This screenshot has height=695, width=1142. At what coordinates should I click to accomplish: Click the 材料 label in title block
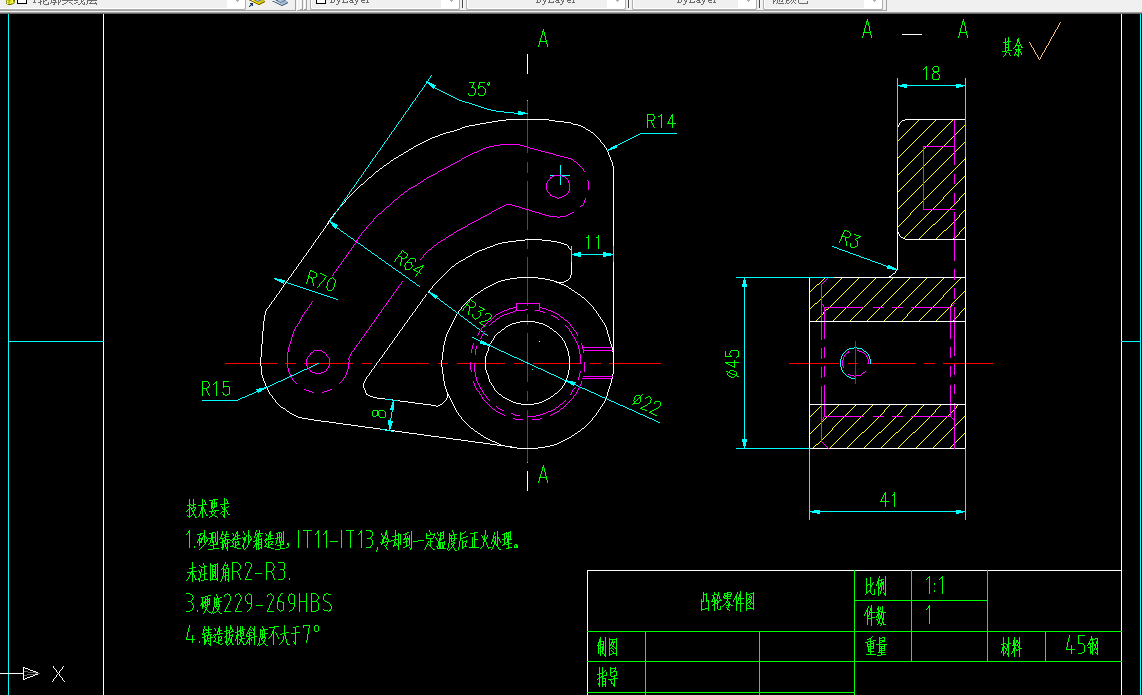[x=1011, y=647]
